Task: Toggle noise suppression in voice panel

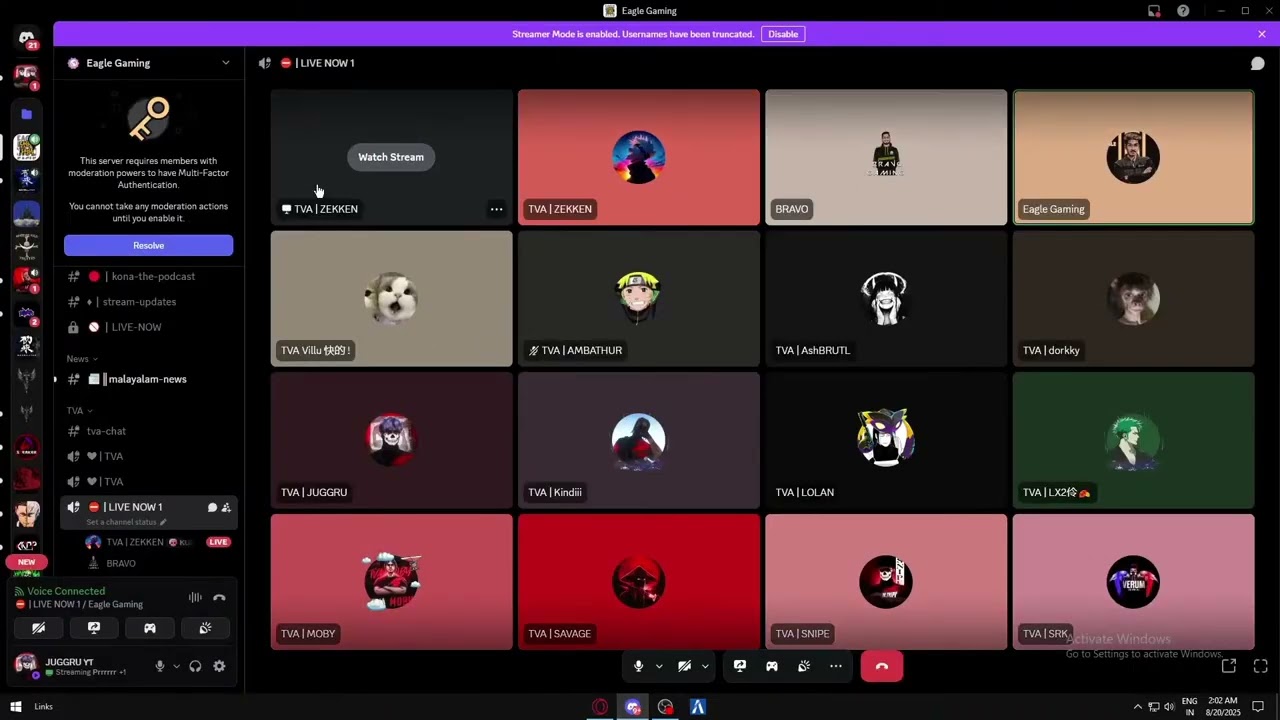Action: 195,597
